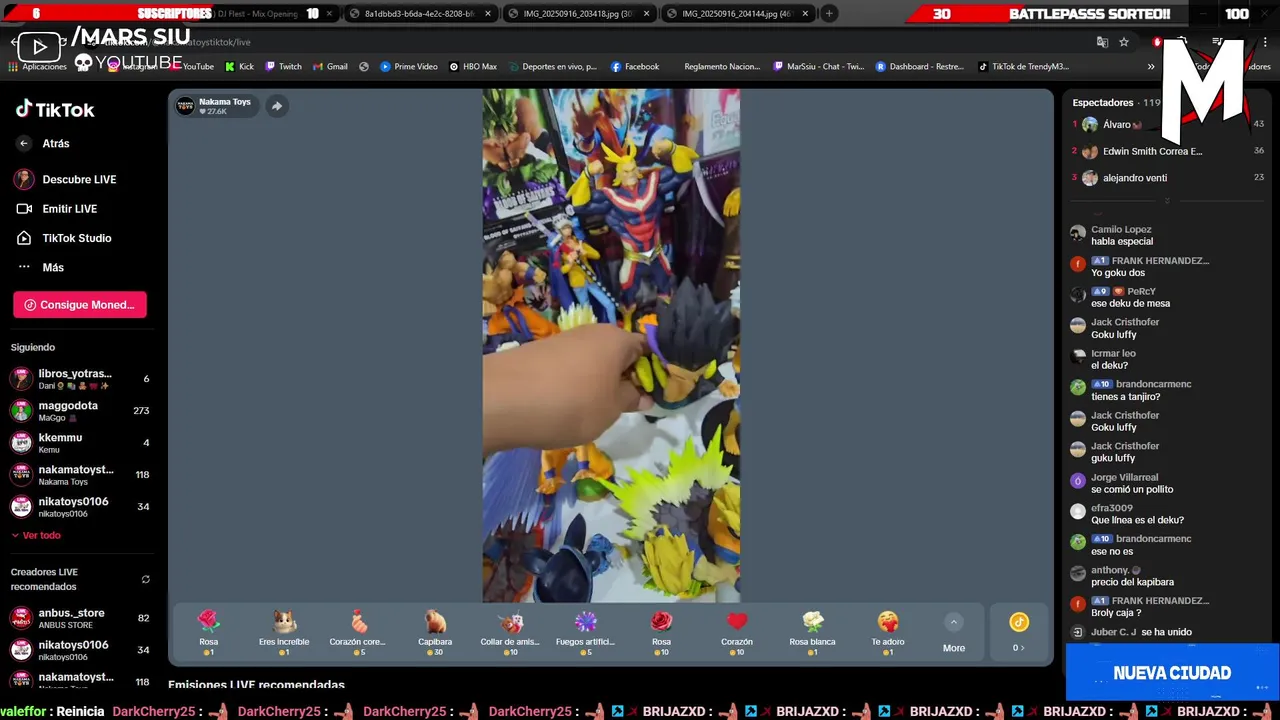The height and width of the screenshot is (720, 1280).
Task: Send the Te adoro gift
Action: (x=888, y=632)
